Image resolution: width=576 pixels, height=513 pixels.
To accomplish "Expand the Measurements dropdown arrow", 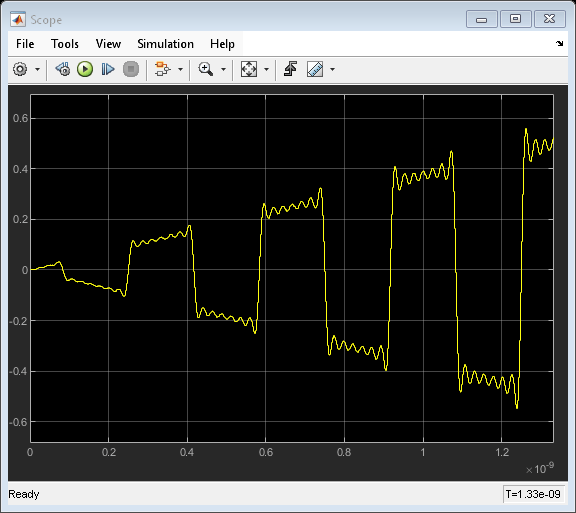I will click(332, 69).
